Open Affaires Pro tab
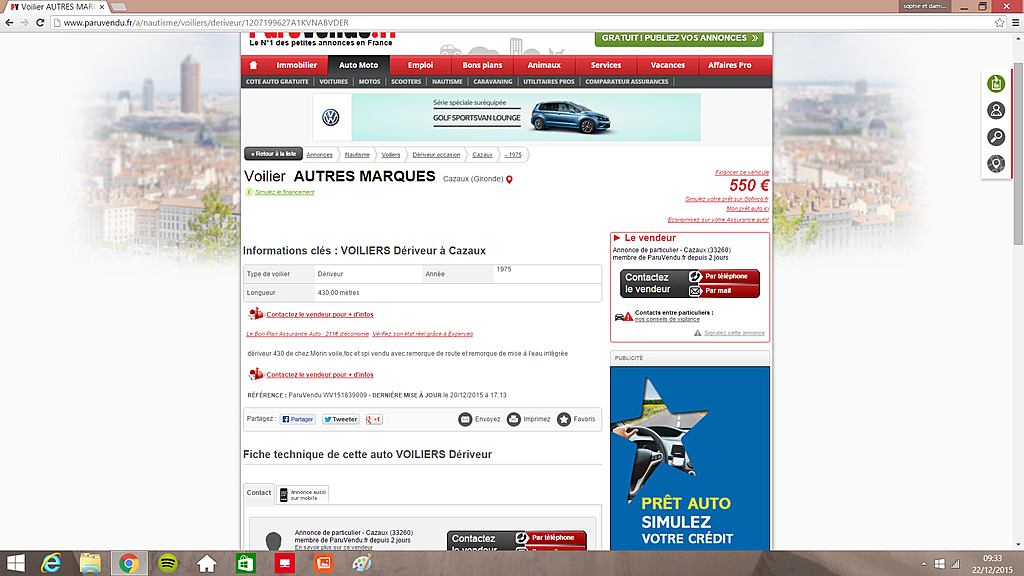This screenshot has width=1024, height=576. click(729, 65)
